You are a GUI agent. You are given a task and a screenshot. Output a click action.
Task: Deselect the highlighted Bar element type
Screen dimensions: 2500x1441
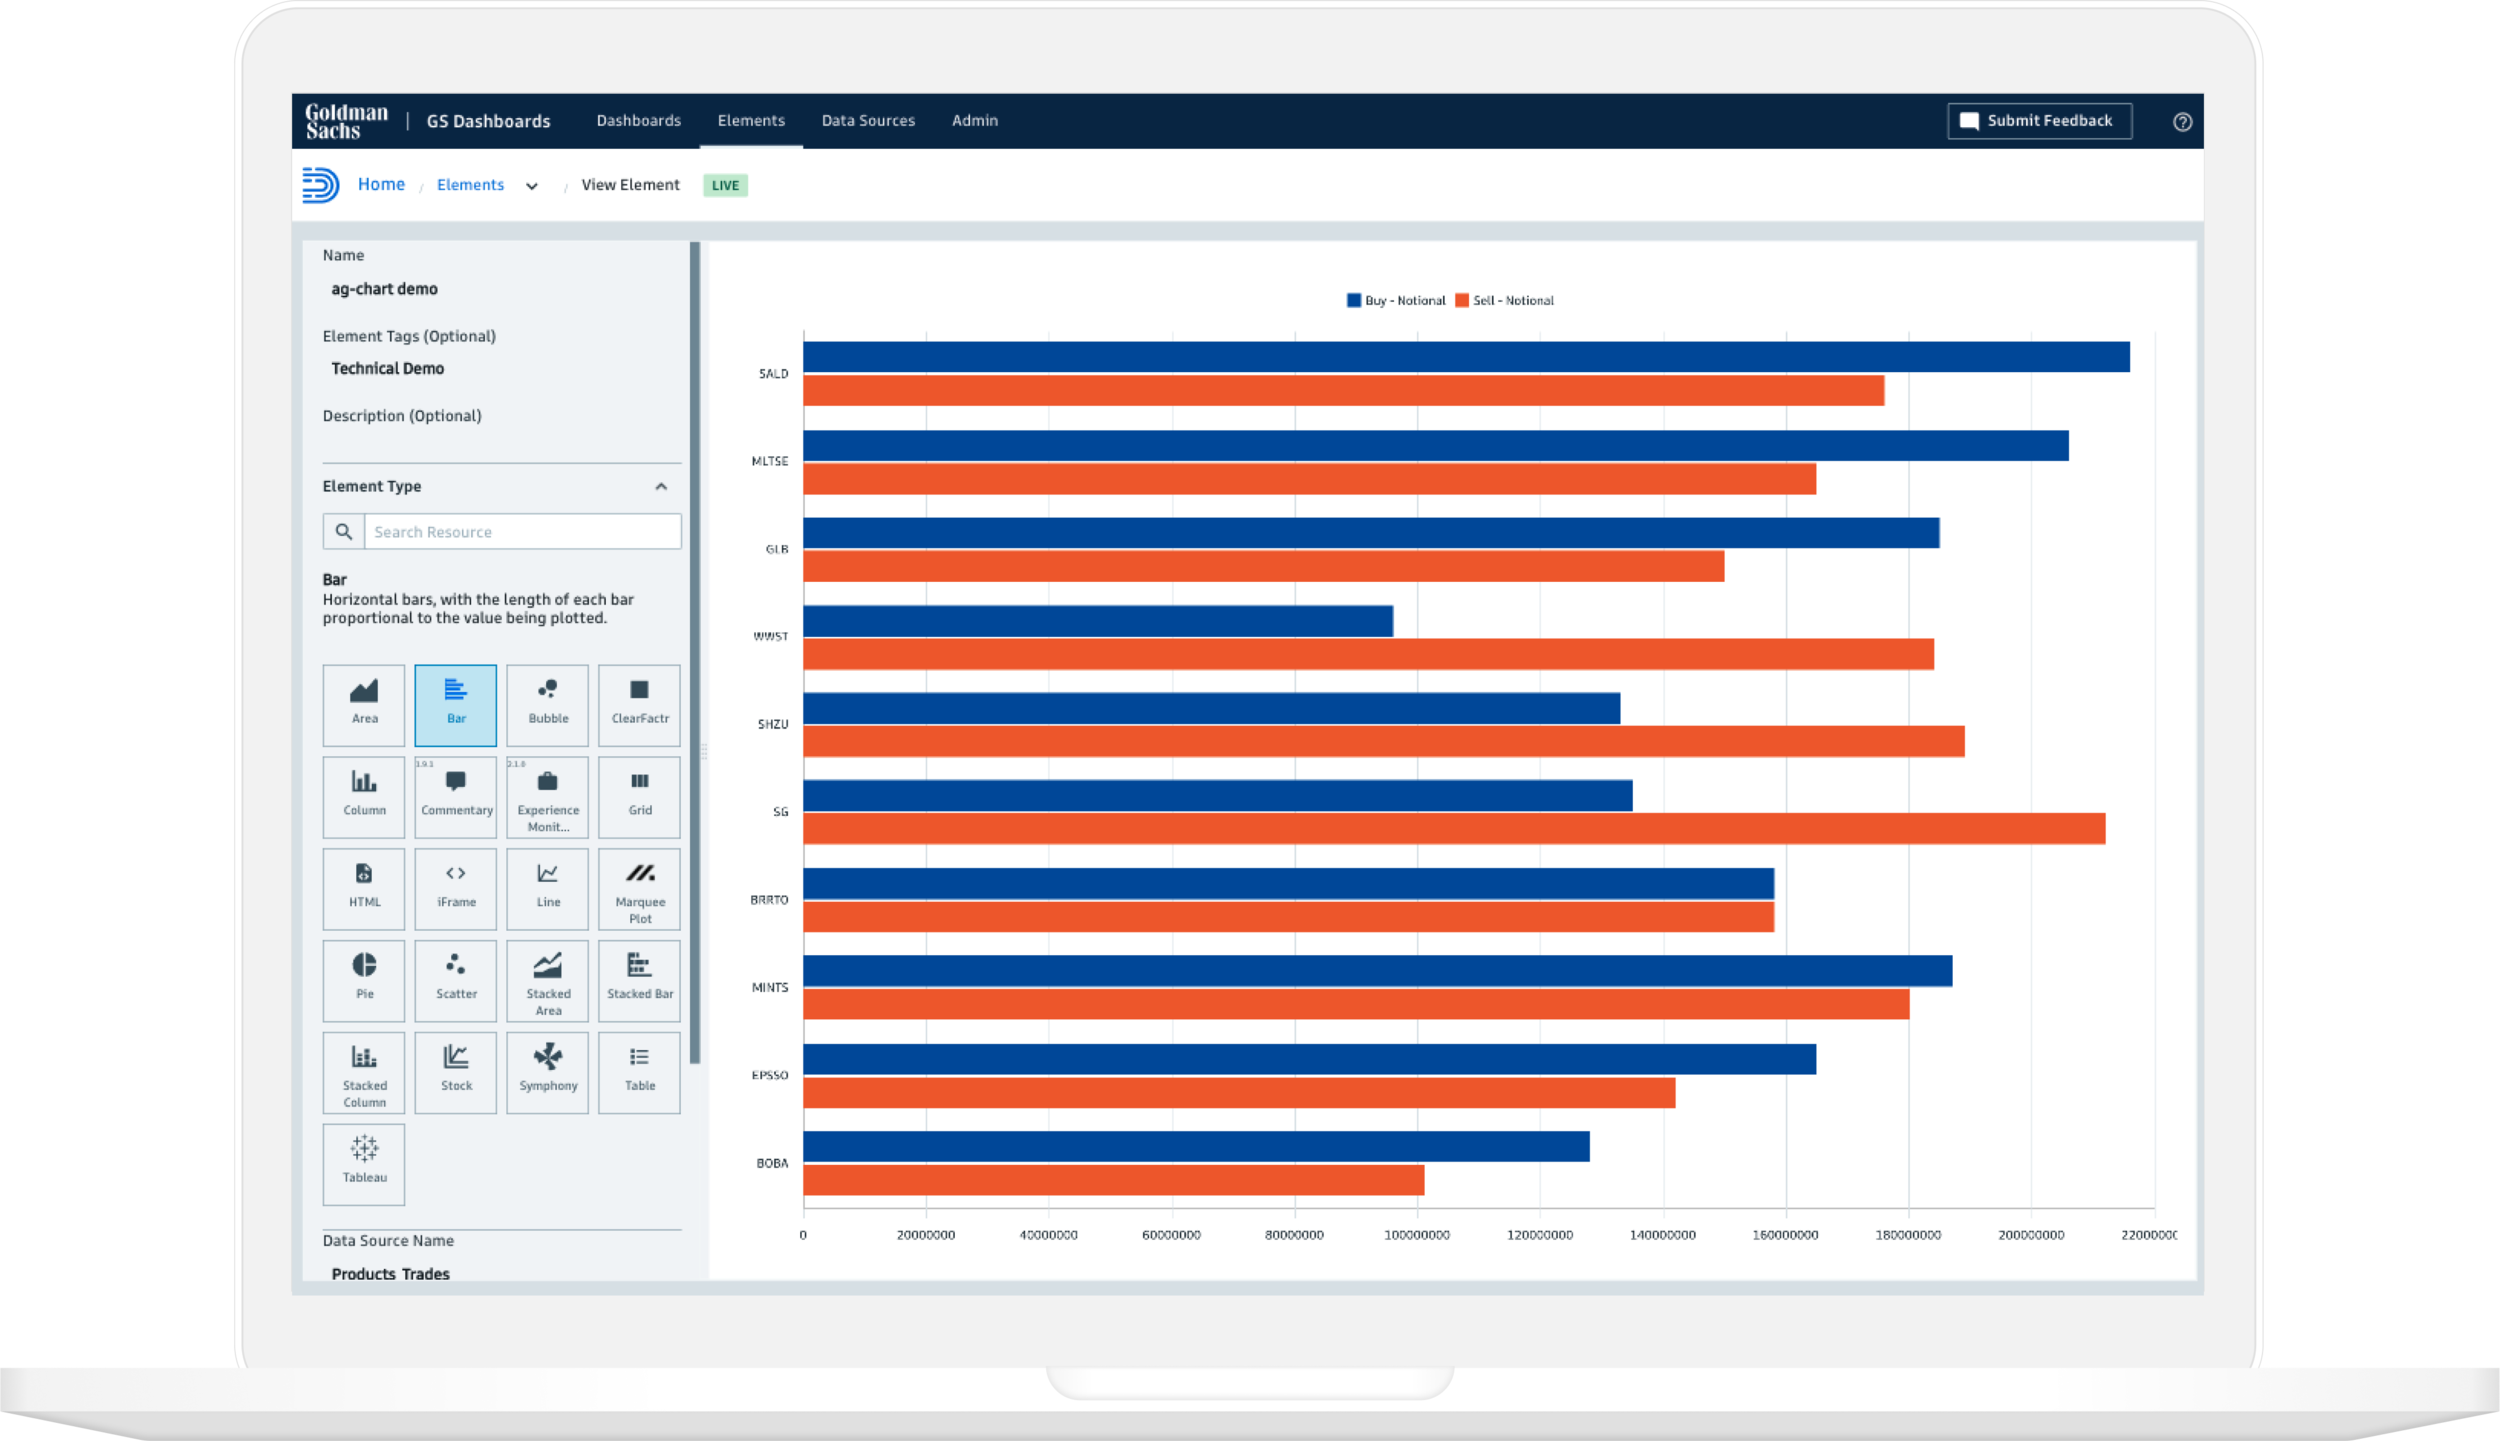pyautogui.click(x=455, y=704)
